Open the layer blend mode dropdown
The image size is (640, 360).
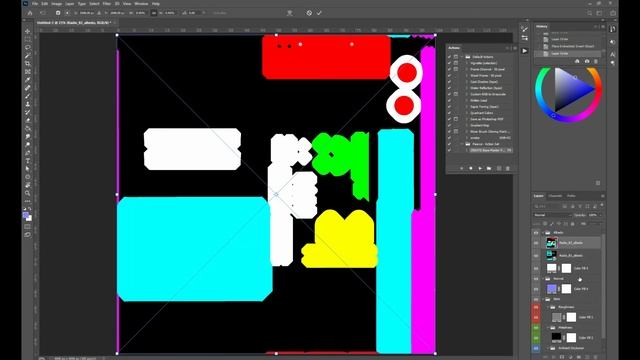coord(552,215)
